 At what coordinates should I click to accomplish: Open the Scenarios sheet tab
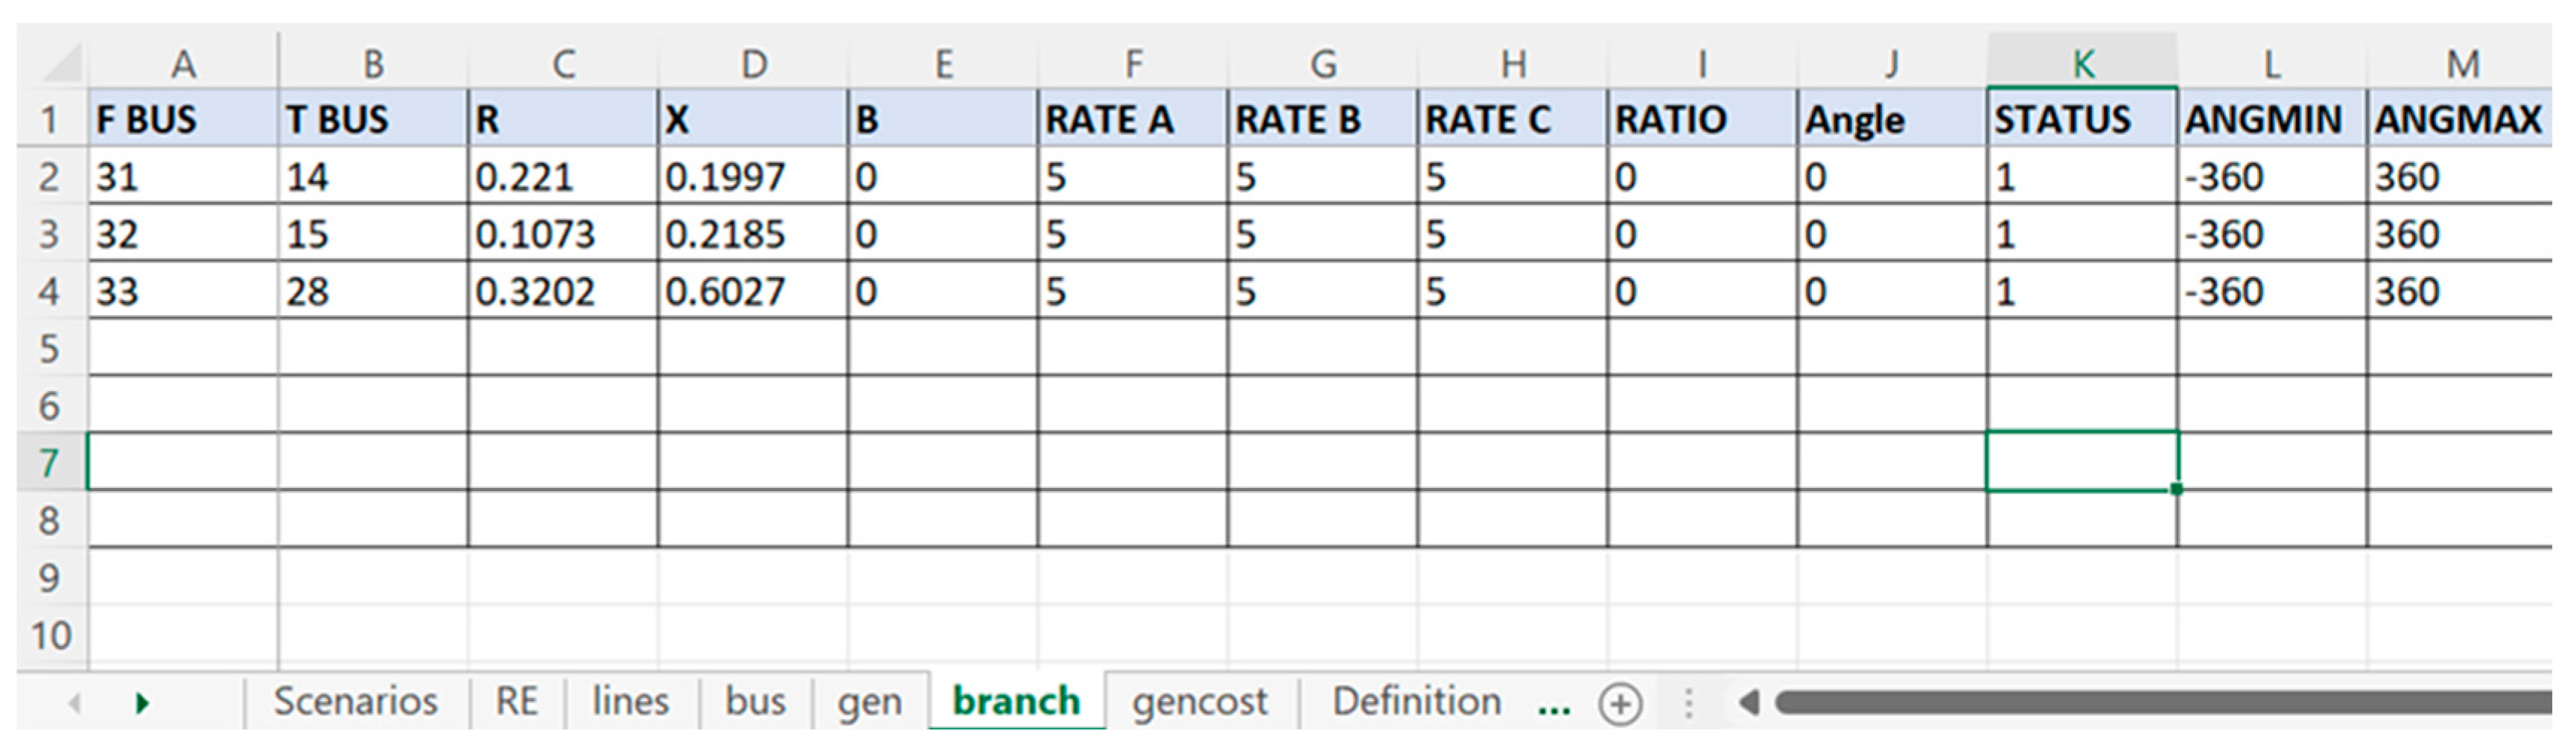click(355, 702)
